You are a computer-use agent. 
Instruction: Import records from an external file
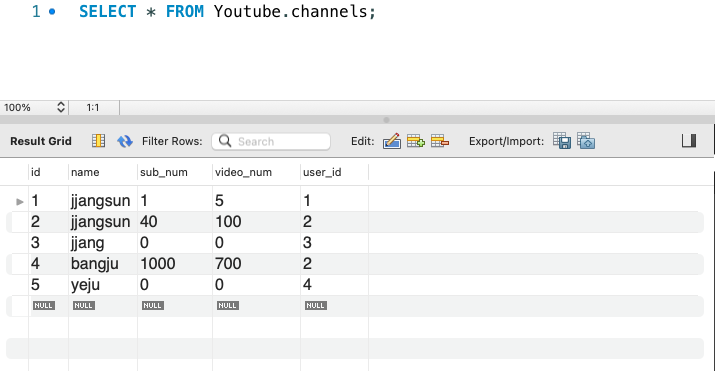(x=586, y=141)
